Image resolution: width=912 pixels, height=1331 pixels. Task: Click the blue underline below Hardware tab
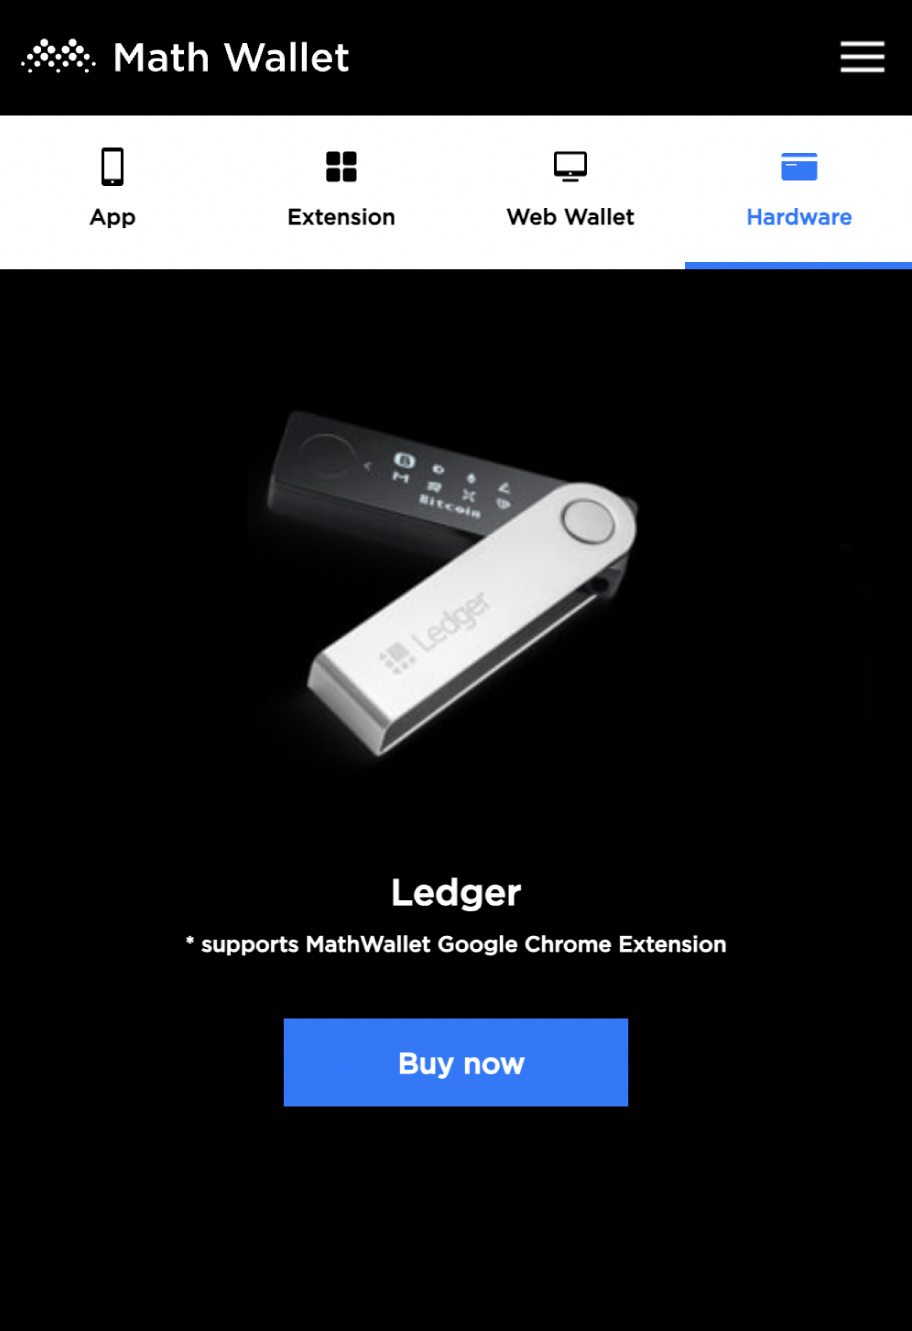[798, 265]
